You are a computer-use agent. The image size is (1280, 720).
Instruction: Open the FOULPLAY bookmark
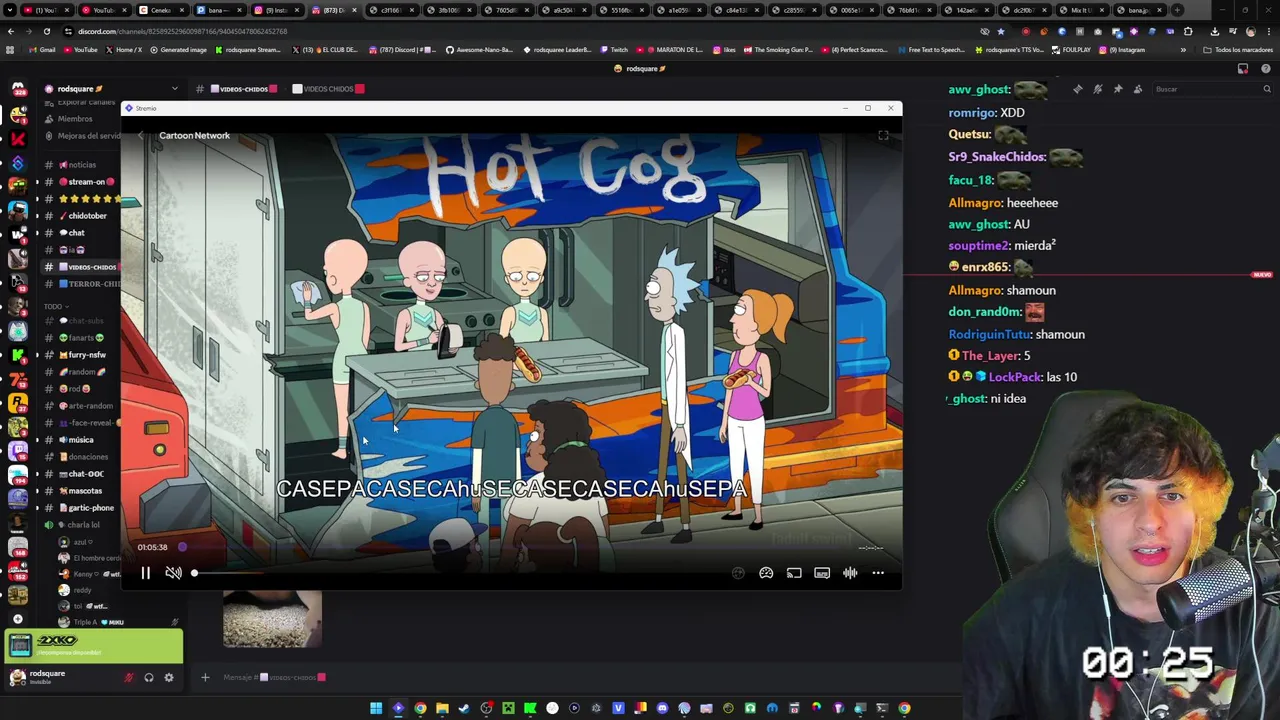1071,50
